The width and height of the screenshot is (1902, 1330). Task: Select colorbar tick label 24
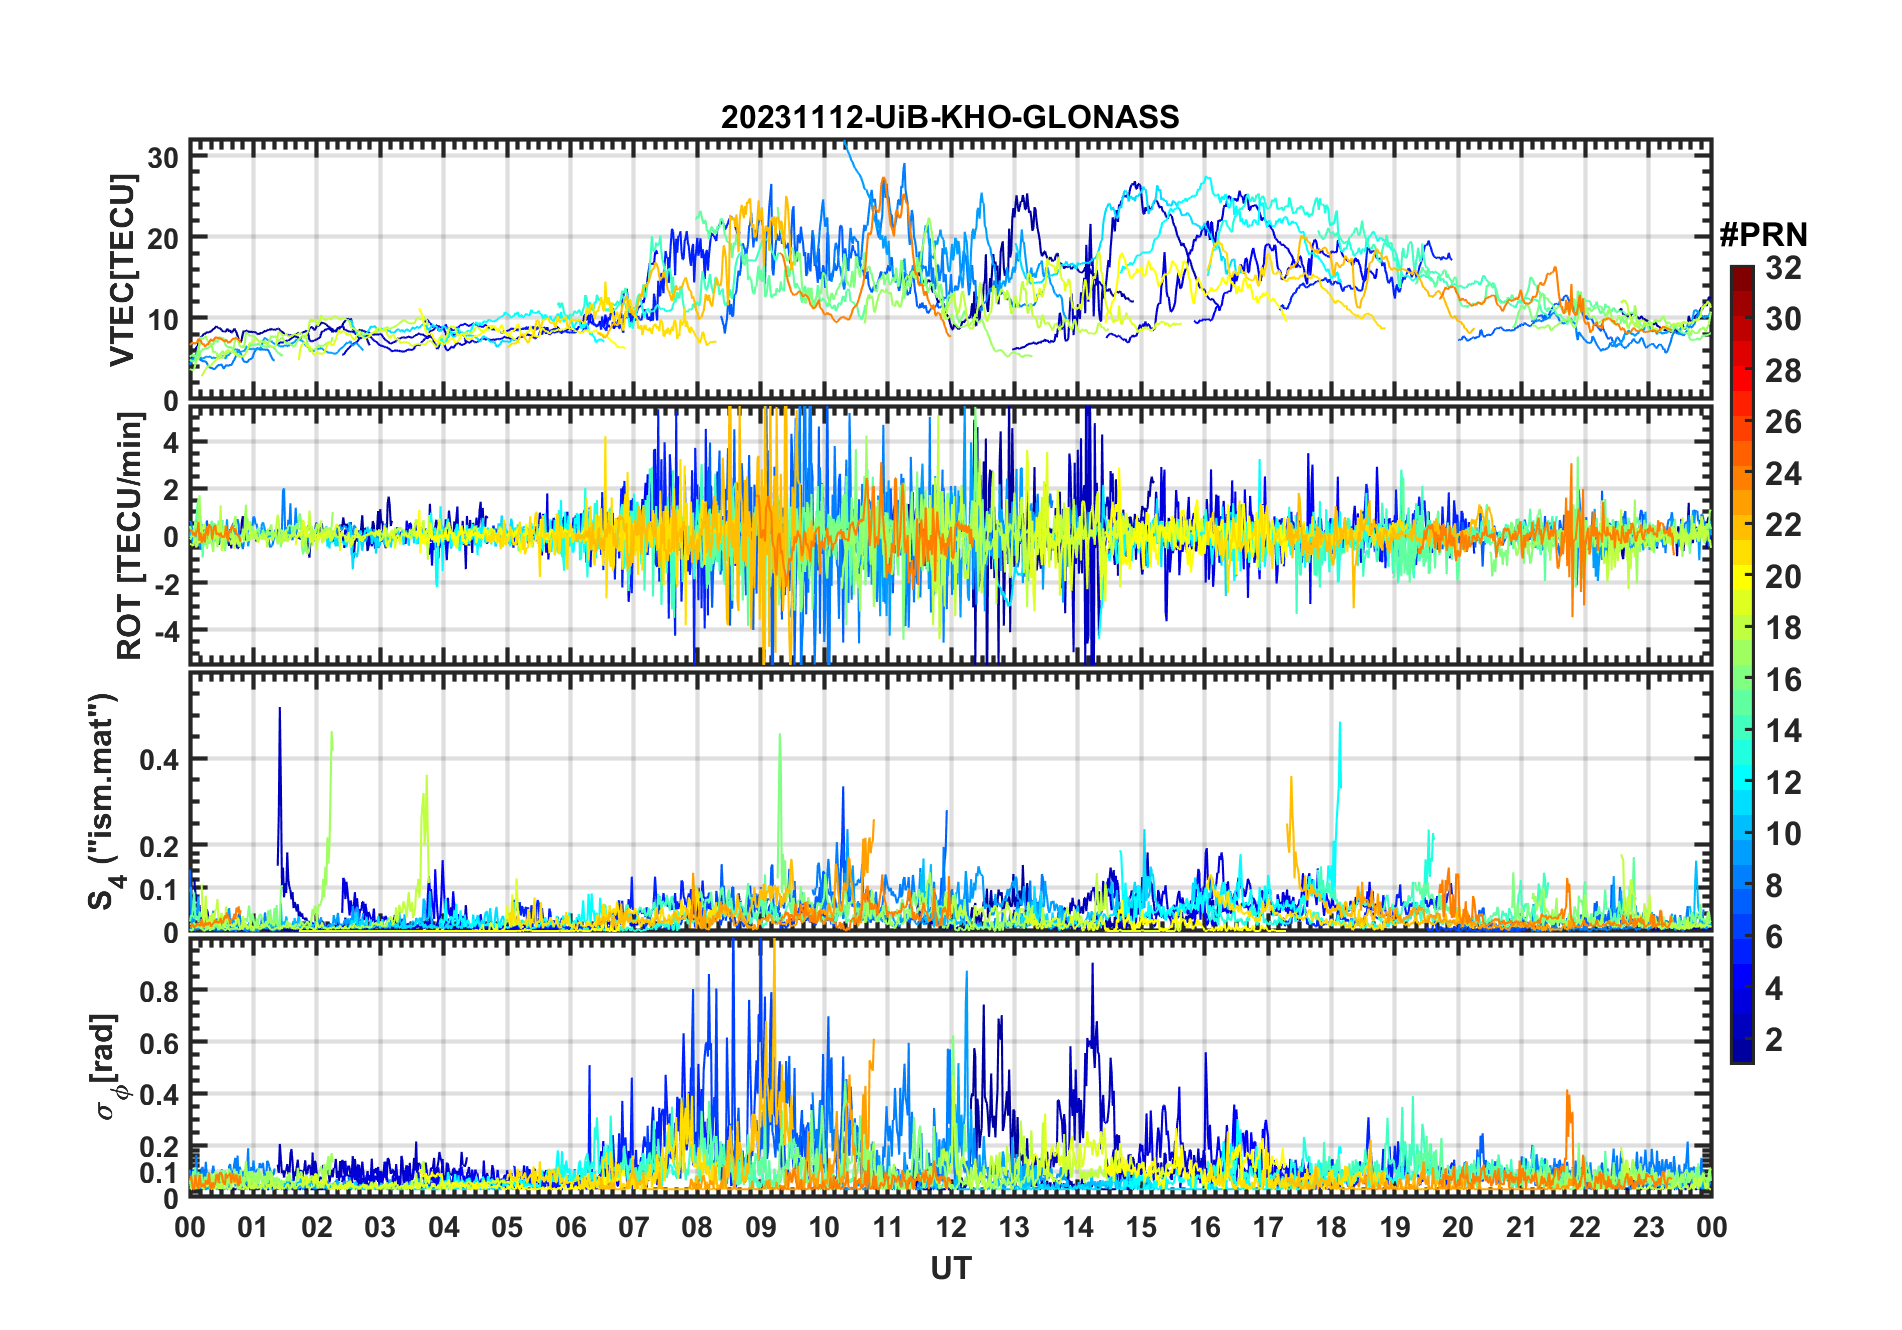(1783, 474)
